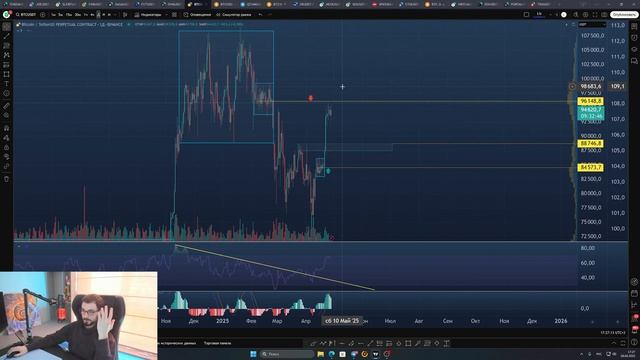Collapse the bottom panel with chevron

(613, 343)
